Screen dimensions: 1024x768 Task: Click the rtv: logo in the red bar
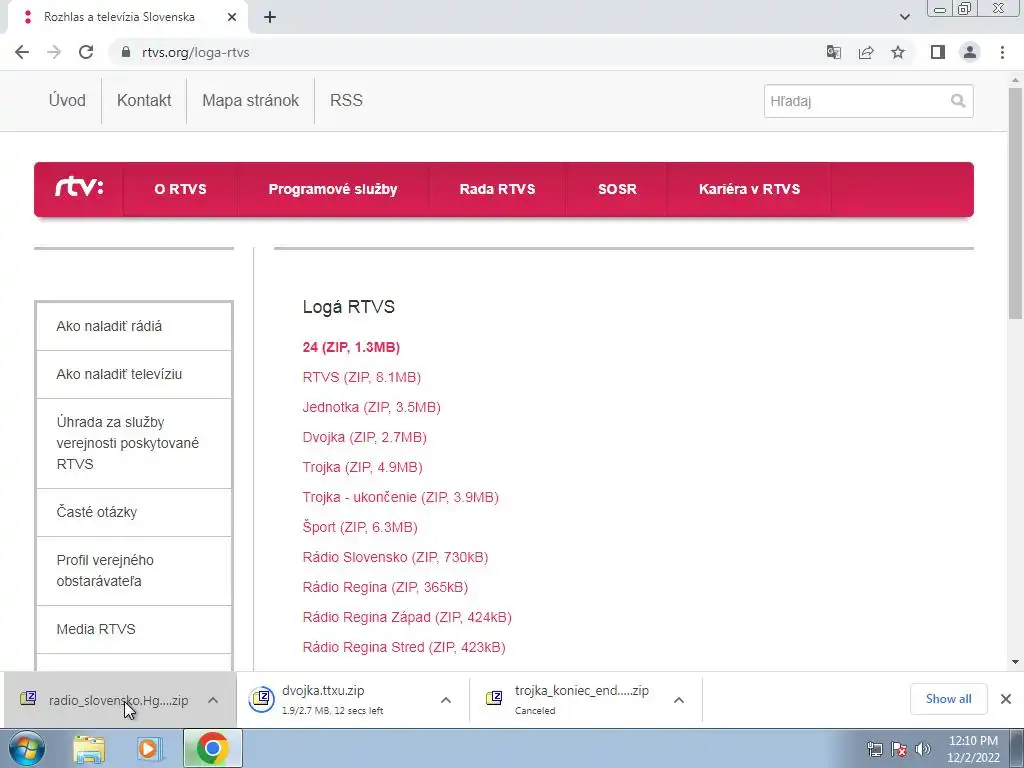79,188
